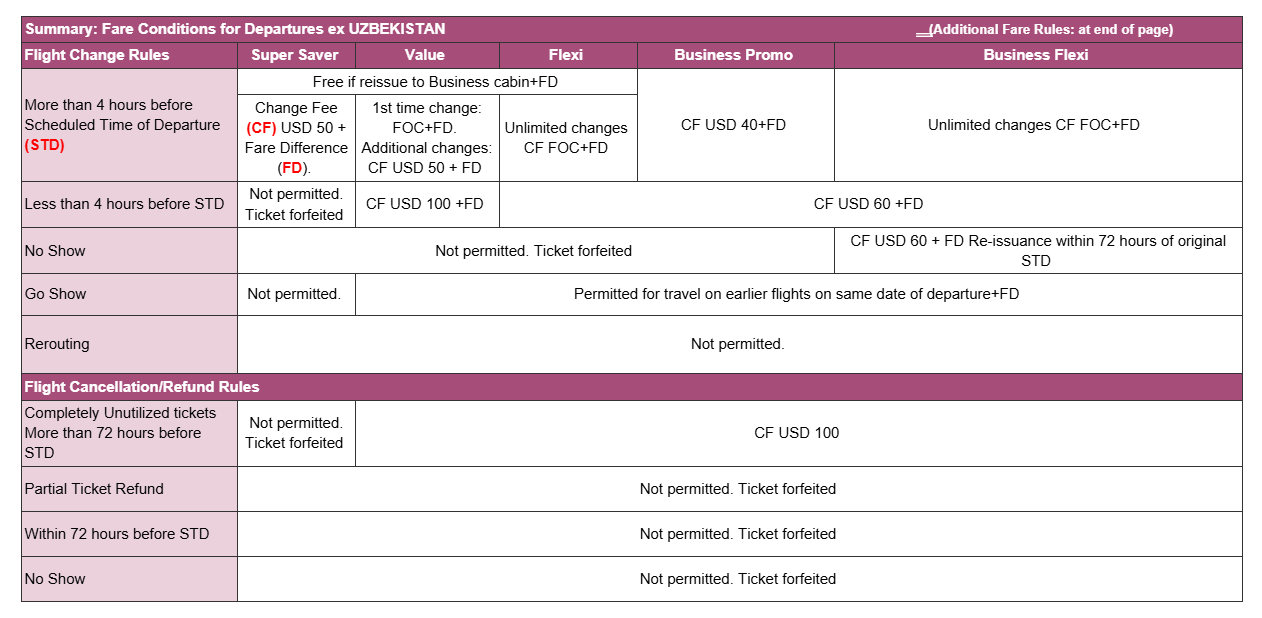Viewport: 1262px width, 618px height.
Task: Click the Go Show row label
Action: 129,294
